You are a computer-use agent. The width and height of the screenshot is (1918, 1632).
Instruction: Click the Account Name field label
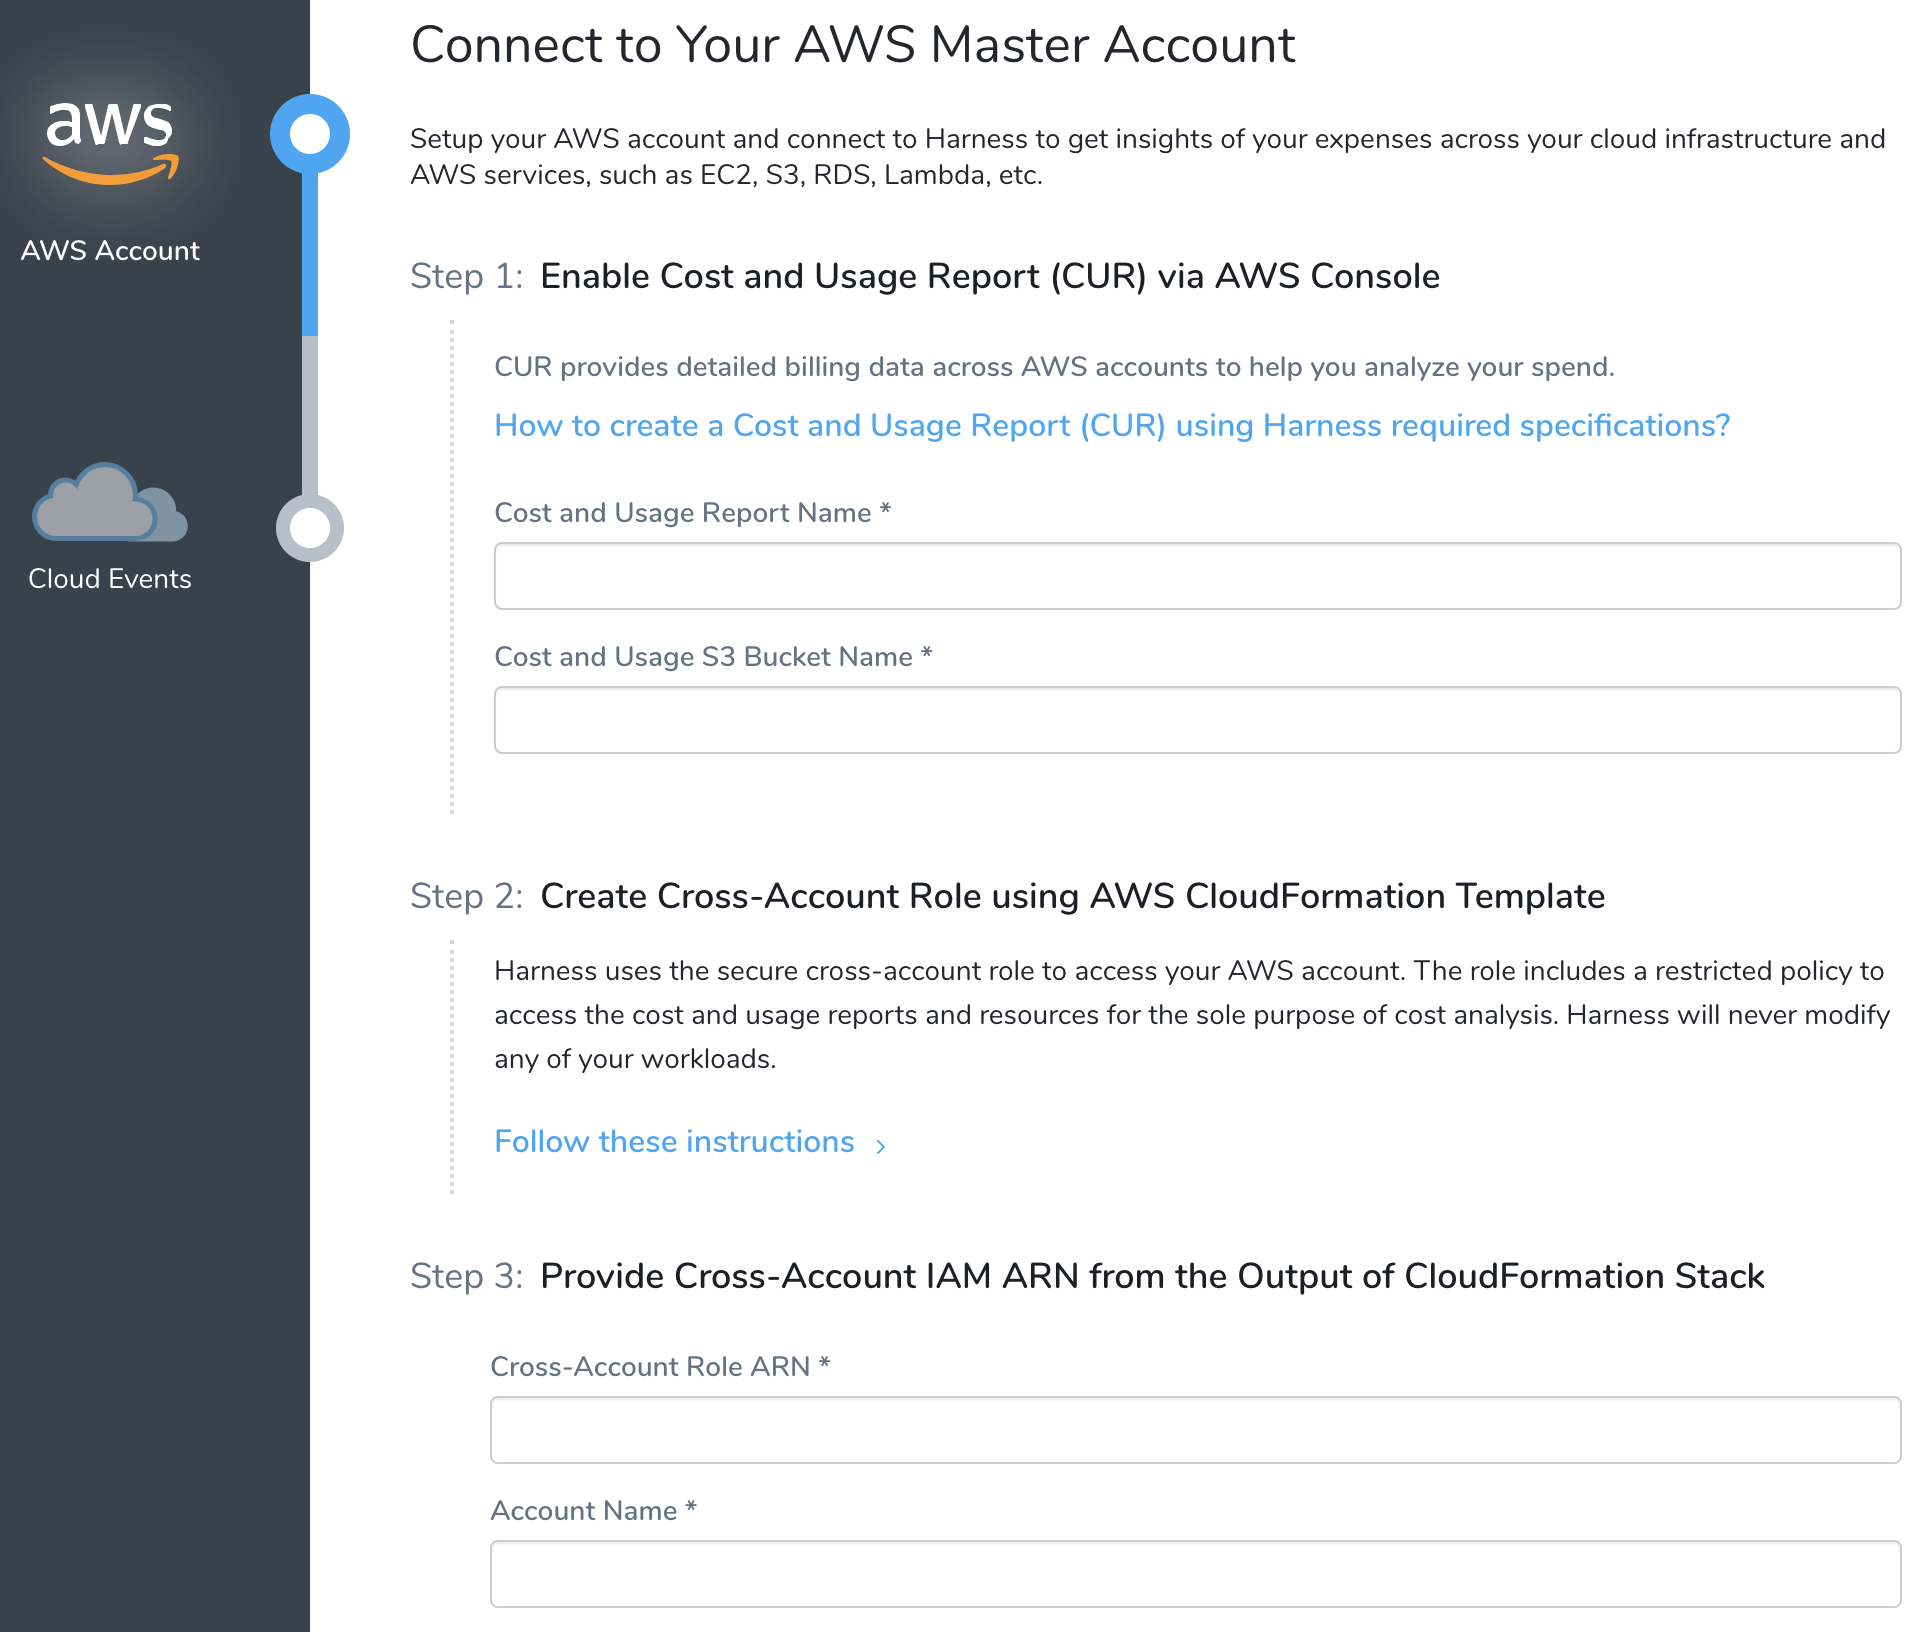point(594,1510)
